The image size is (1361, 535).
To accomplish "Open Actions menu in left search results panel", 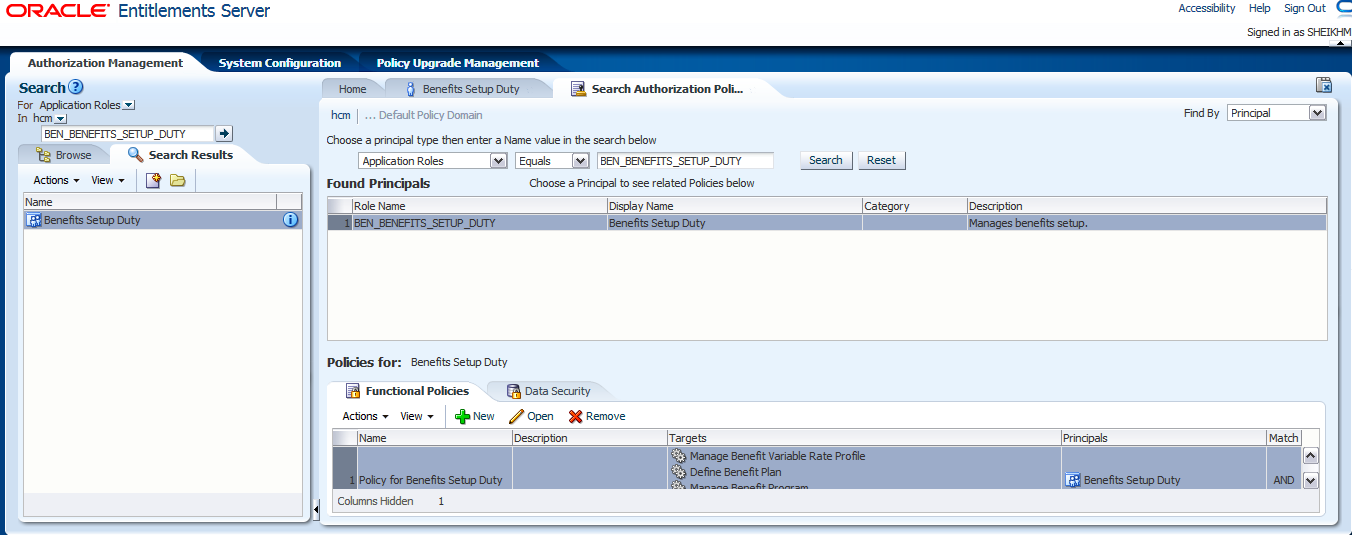I will click(x=56, y=180).
